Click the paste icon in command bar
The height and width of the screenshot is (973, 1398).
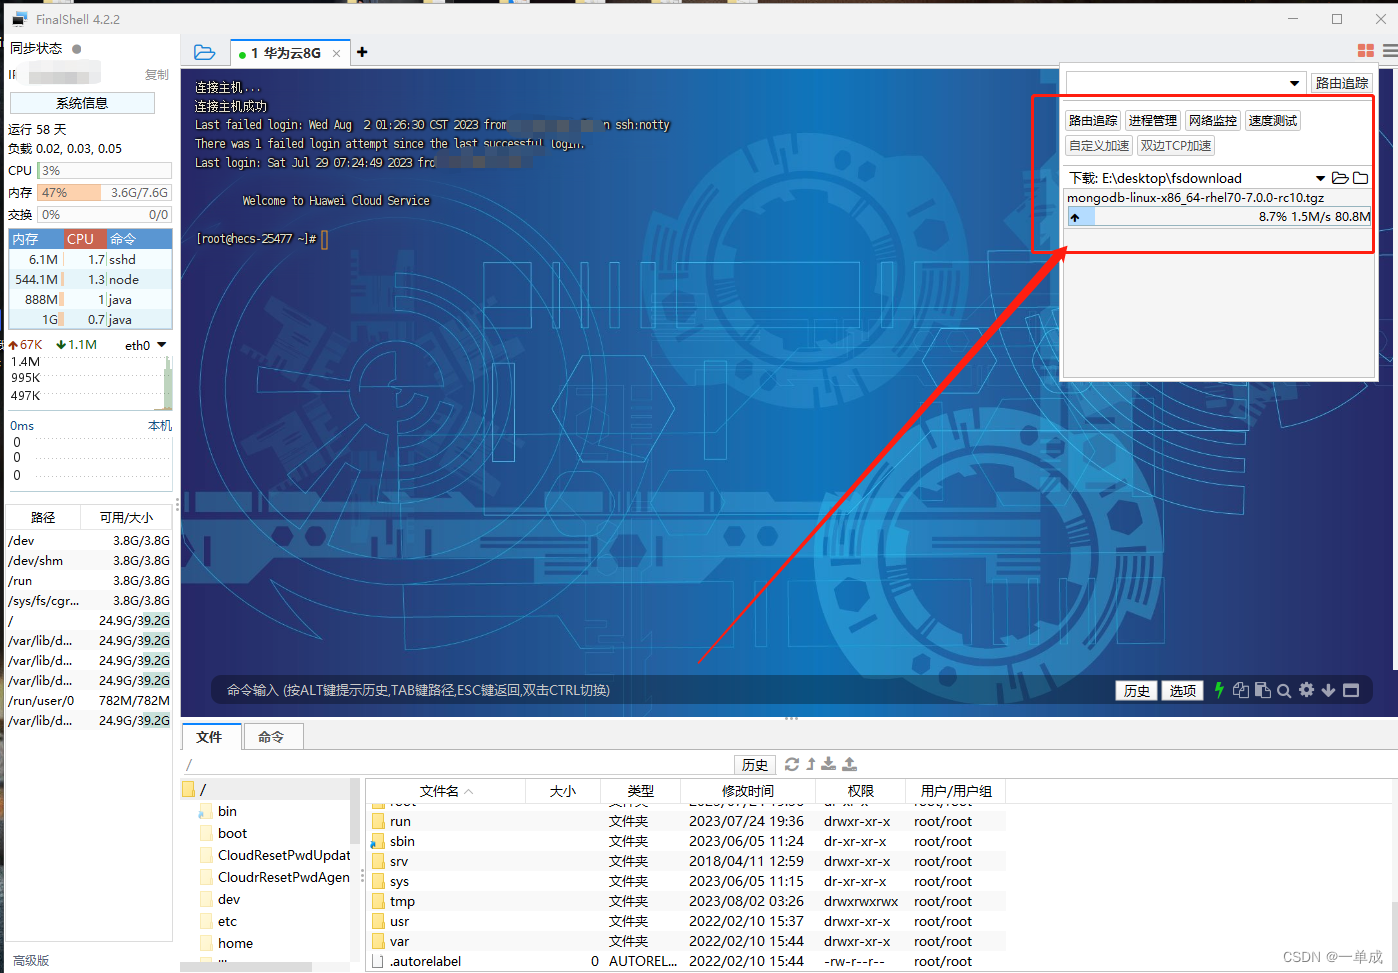pos(1263,690)
